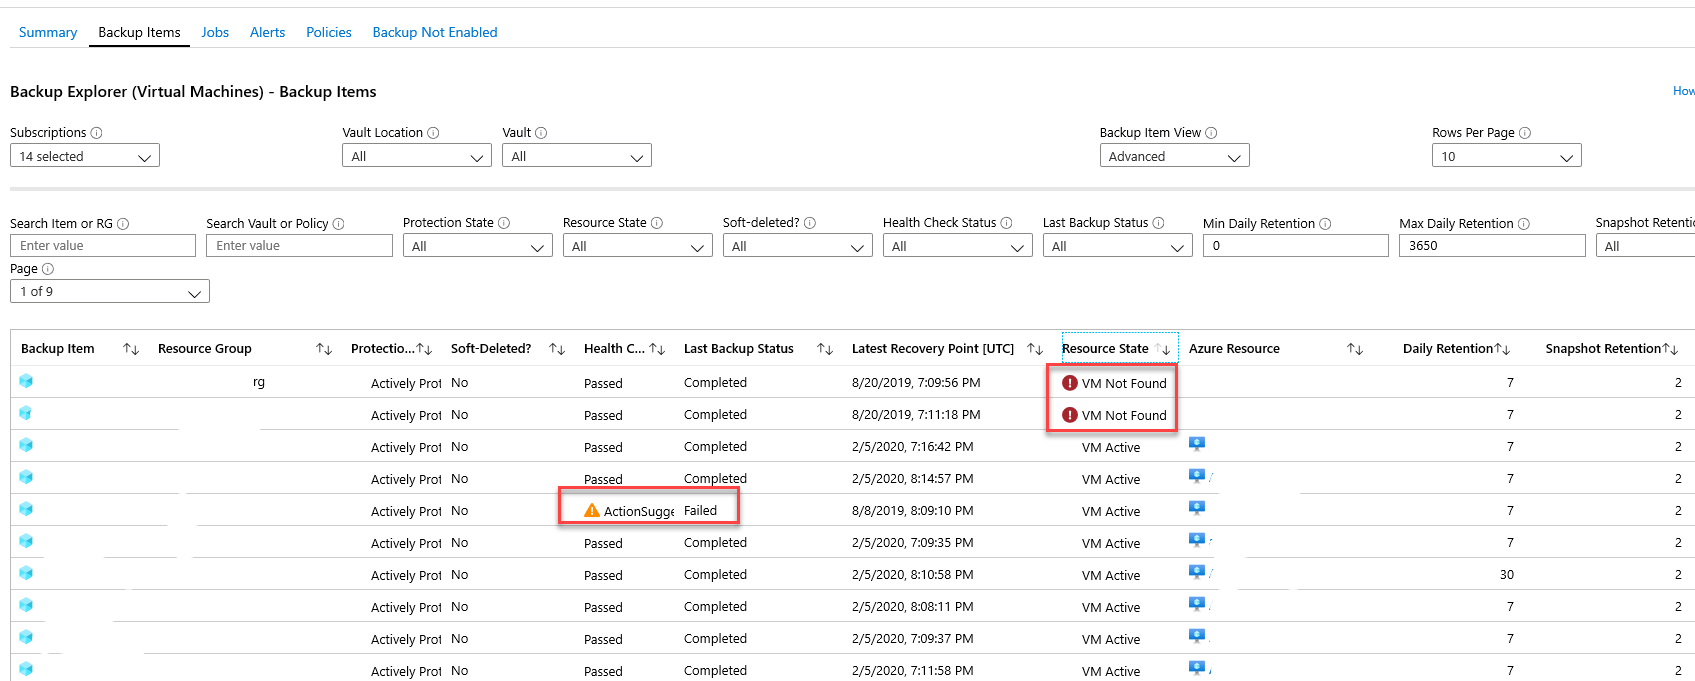This screenshot has width=1695, height=681.
Task: Sort by Last Backup Status column arrows
Action: tap(825, 349)
